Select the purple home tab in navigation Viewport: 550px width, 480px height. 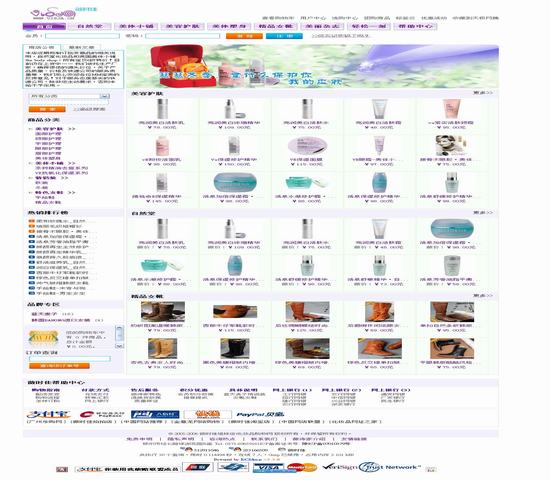(44, 26)
